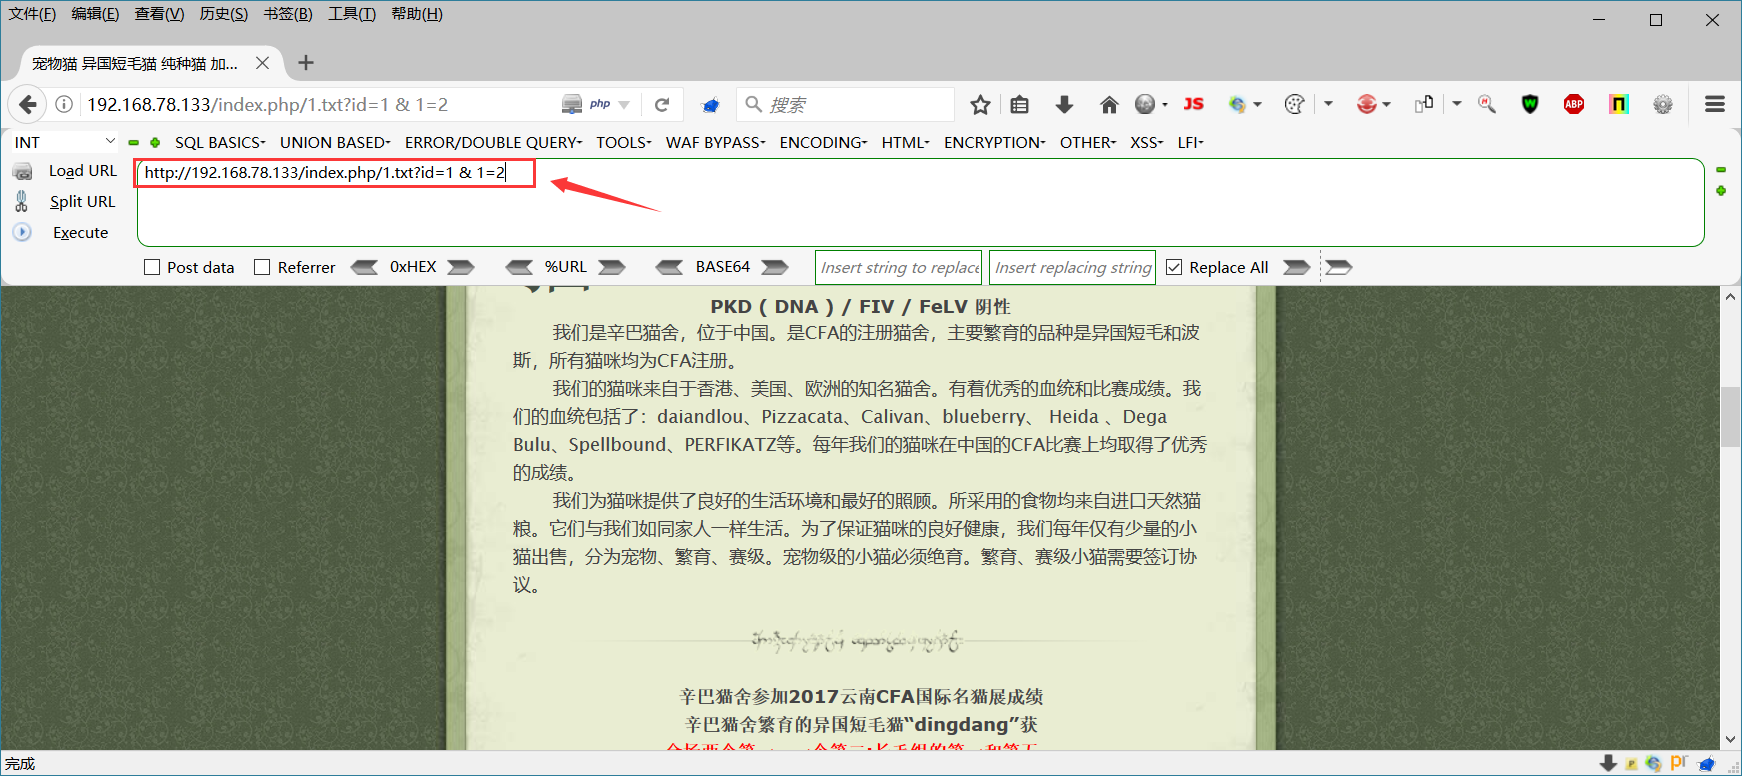This screenshot has width=1742, height=776.
Task: Expand the WAF BYPASS dropdown
Action: point(716,143)
